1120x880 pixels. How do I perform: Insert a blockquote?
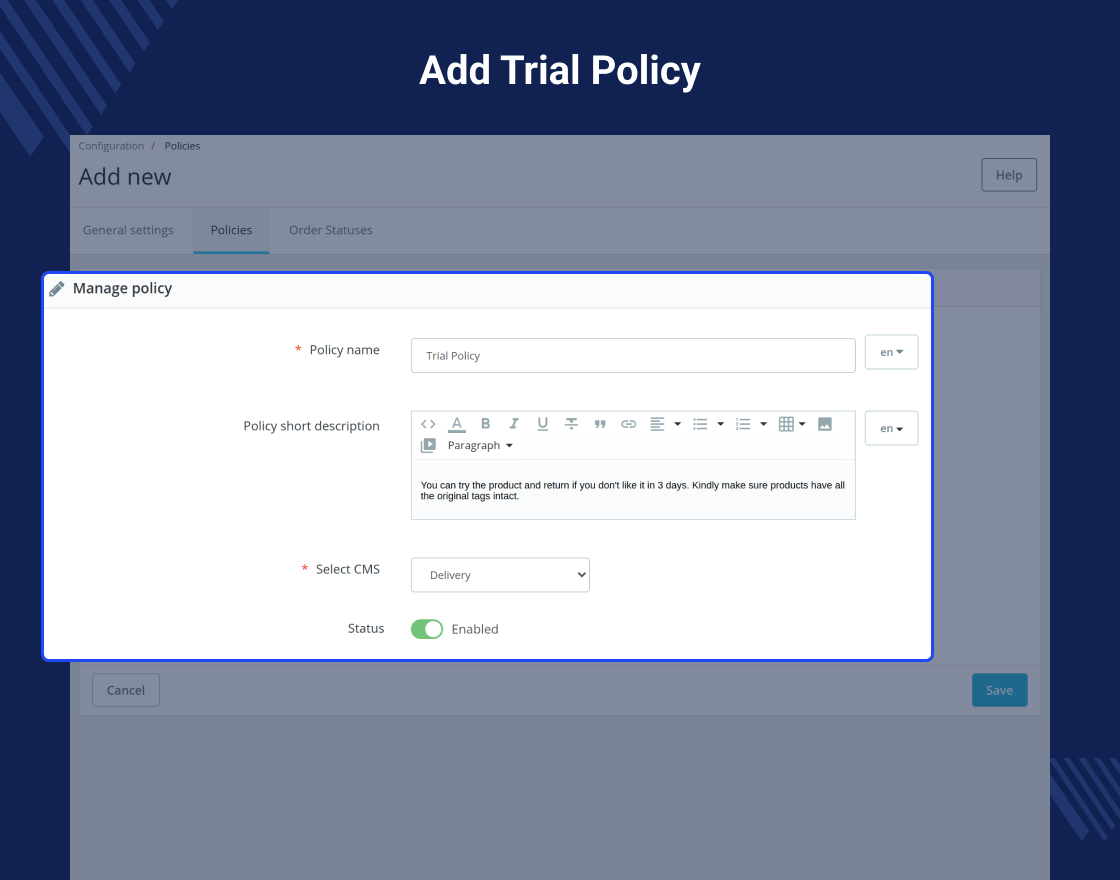click(x=600, y=424)
